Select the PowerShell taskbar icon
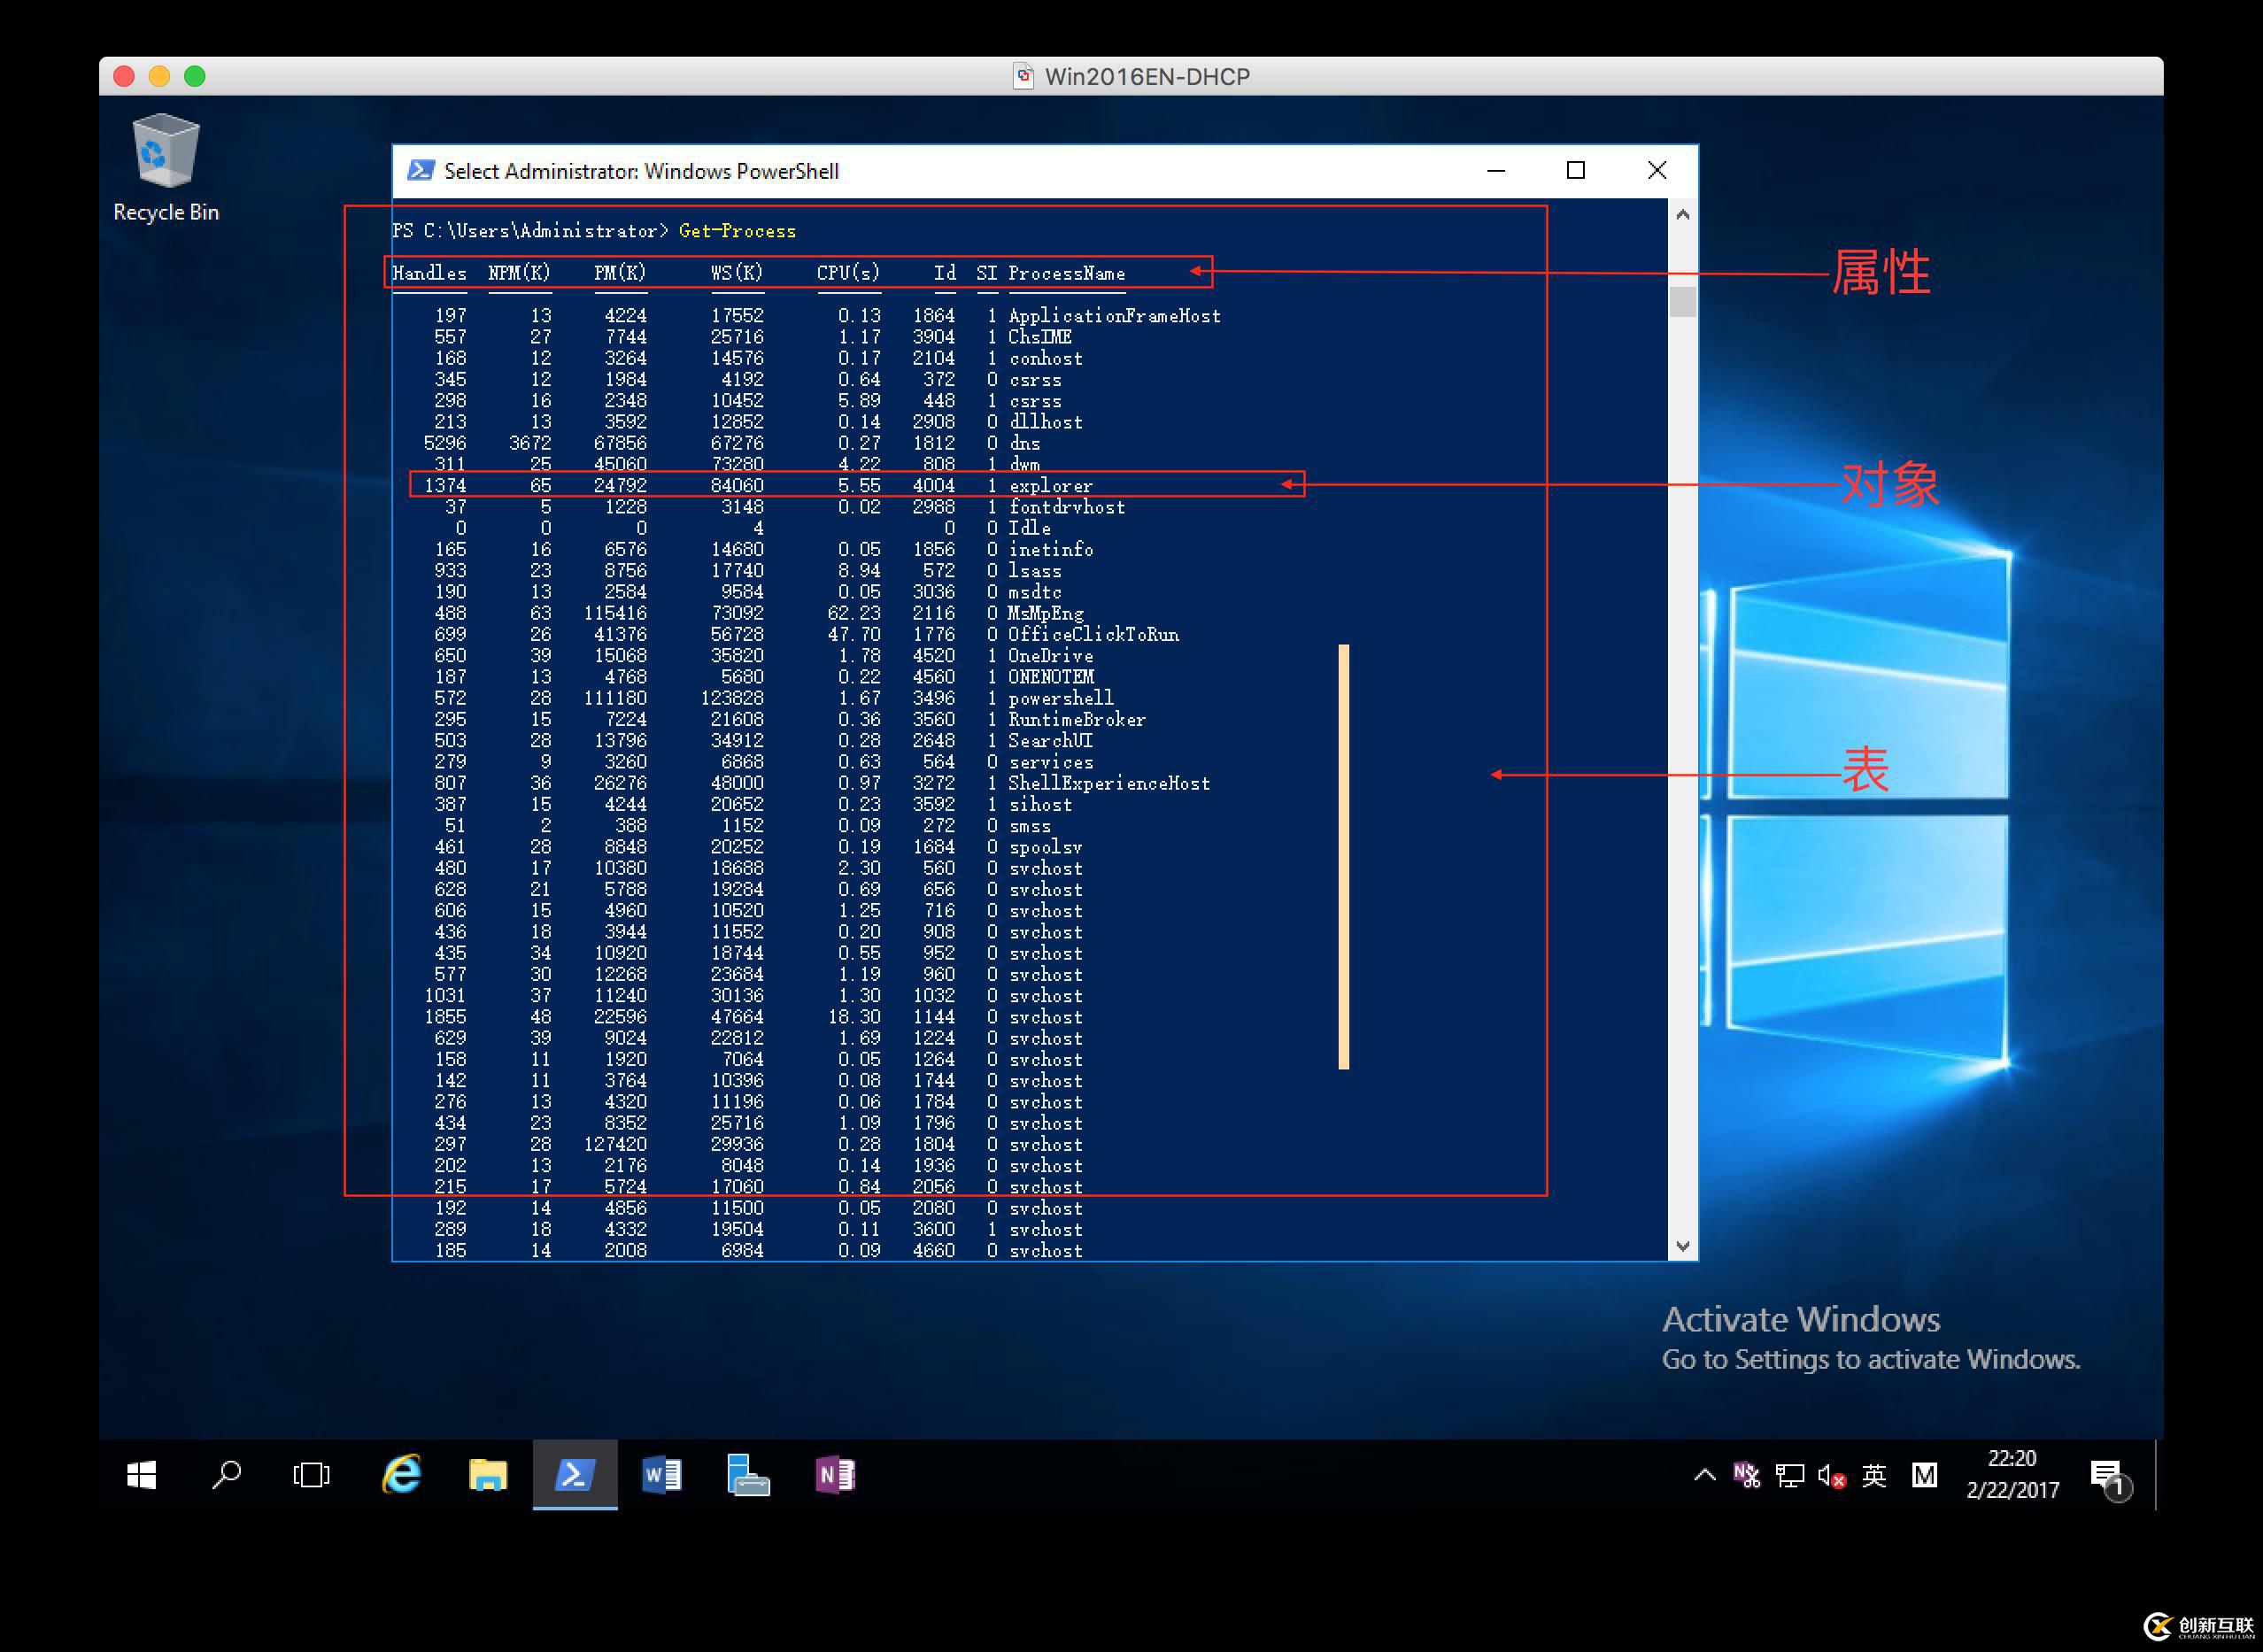Screen dimensions: 2263x1652 [575, 1475]
